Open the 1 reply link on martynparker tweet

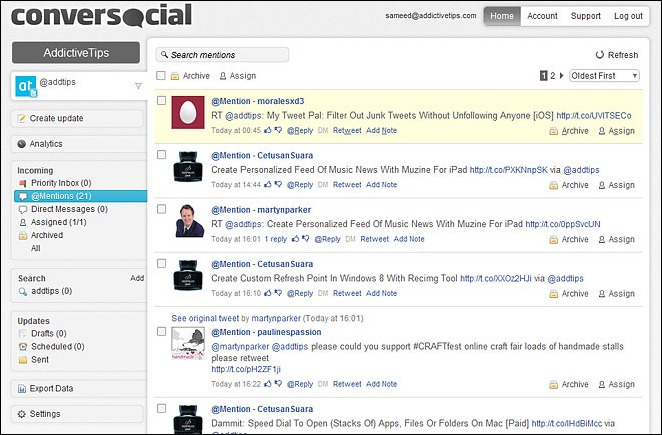coord(275,239)
